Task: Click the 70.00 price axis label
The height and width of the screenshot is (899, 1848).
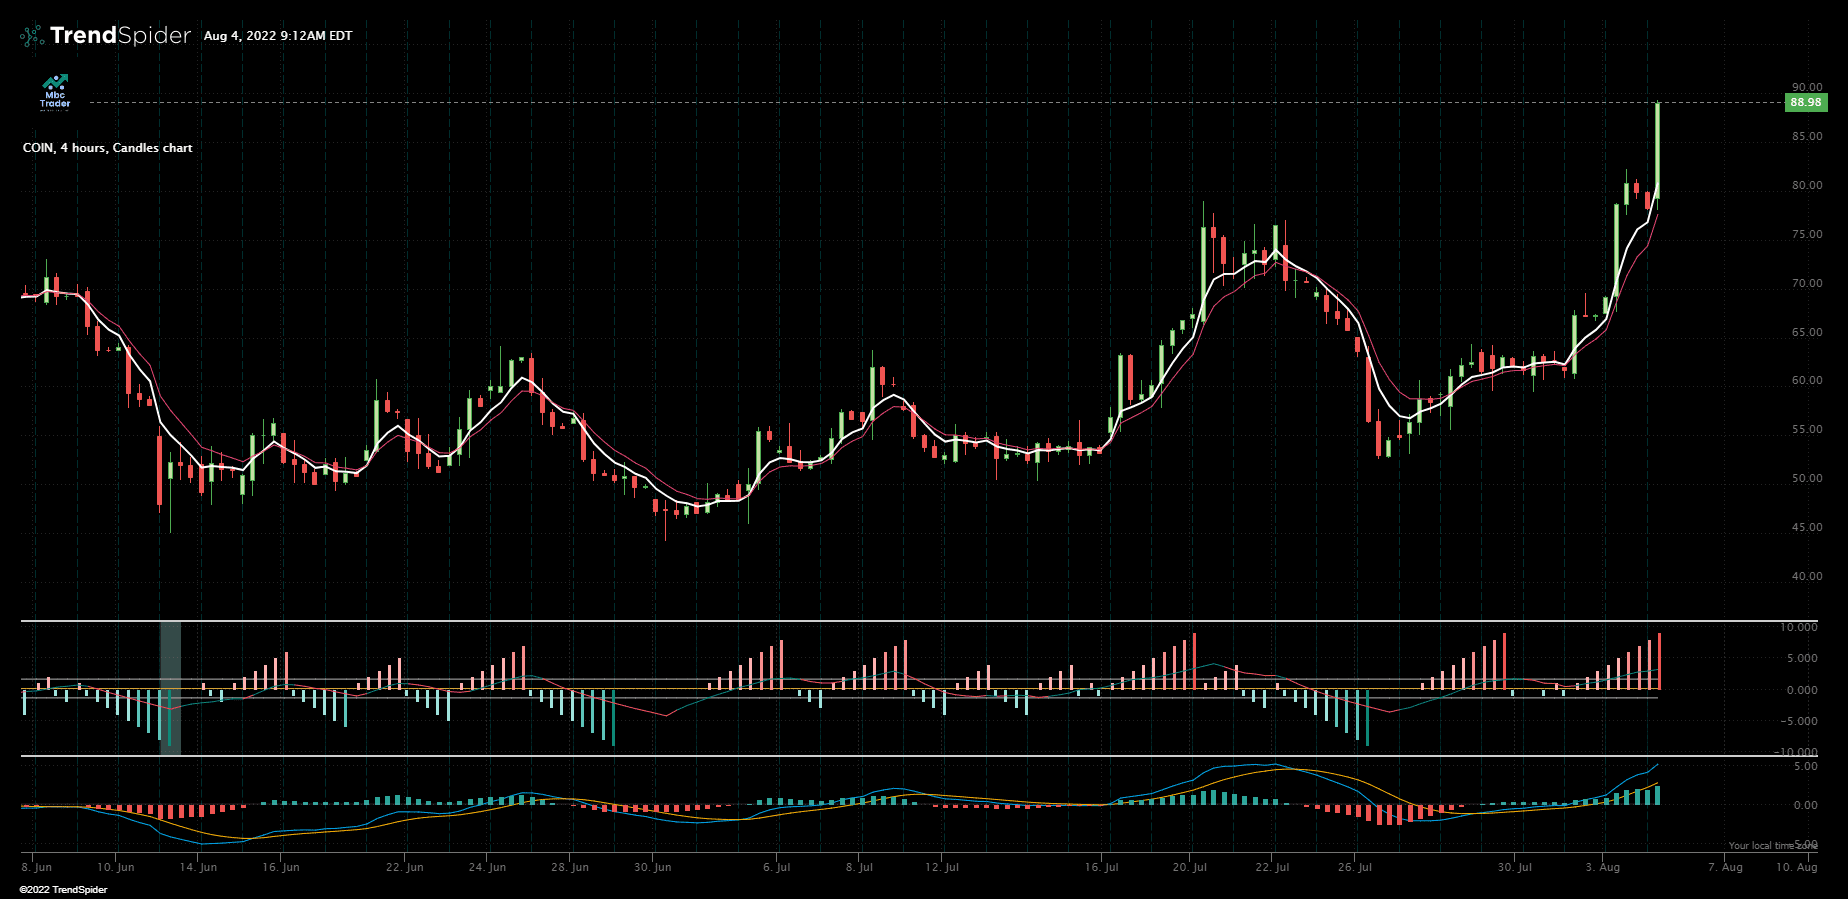Action: coord(1807,283)
